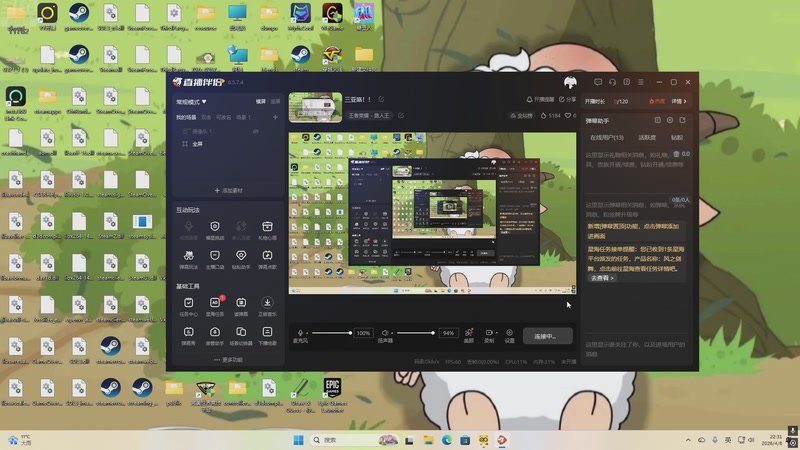This screenshot has width=800, height=450.
Task: Click the heart likes counter
Action: coord(570,115)
